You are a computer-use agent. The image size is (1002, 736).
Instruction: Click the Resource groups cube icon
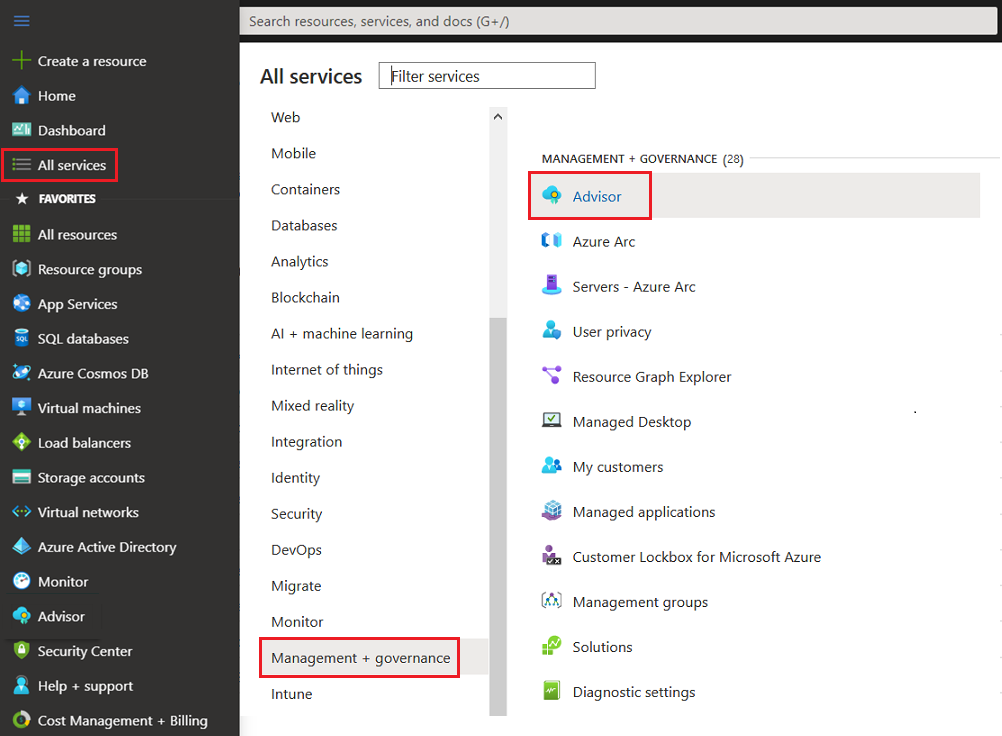tap(21, 269)
